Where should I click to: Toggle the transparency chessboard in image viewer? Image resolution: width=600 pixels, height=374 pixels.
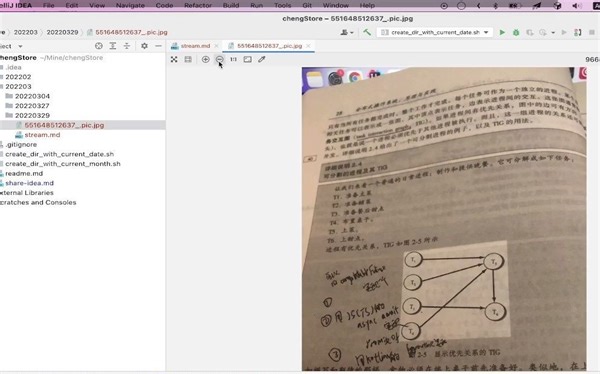point(174,59)
